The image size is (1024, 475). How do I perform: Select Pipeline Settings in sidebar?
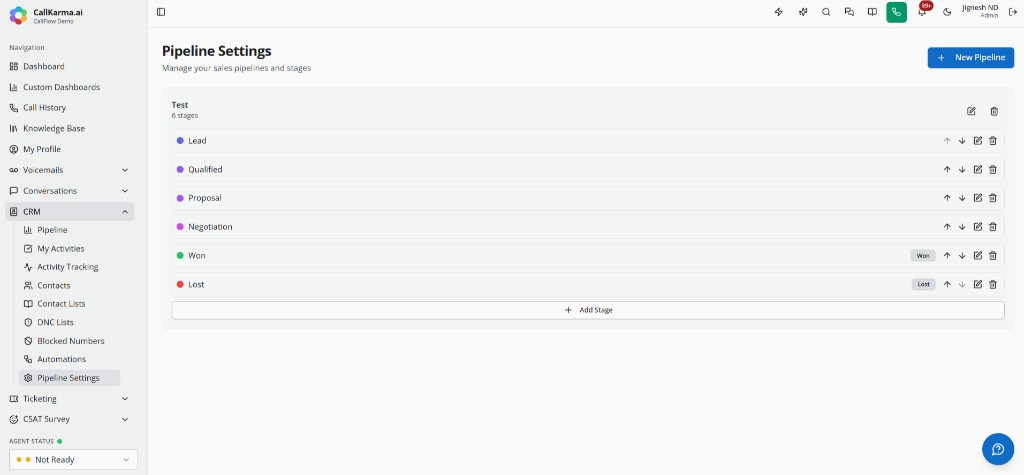70,378
